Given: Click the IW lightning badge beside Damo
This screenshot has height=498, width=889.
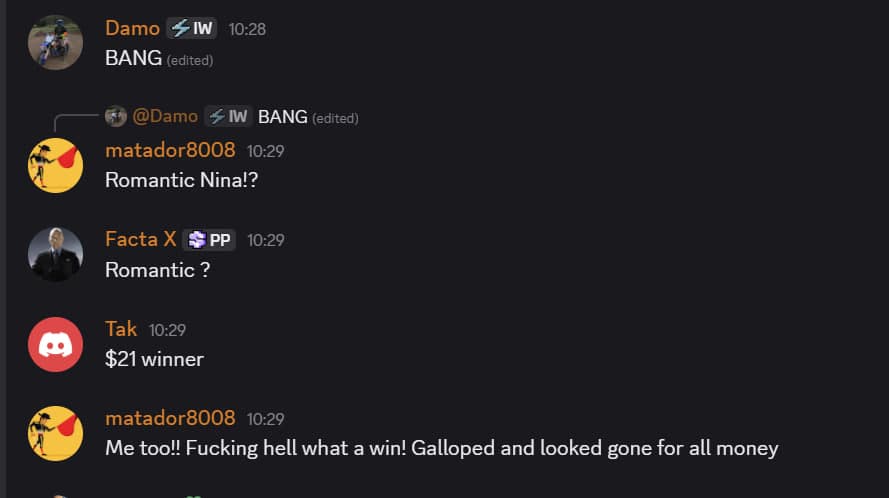Looking at the screenshot, I should pos(192,28).
